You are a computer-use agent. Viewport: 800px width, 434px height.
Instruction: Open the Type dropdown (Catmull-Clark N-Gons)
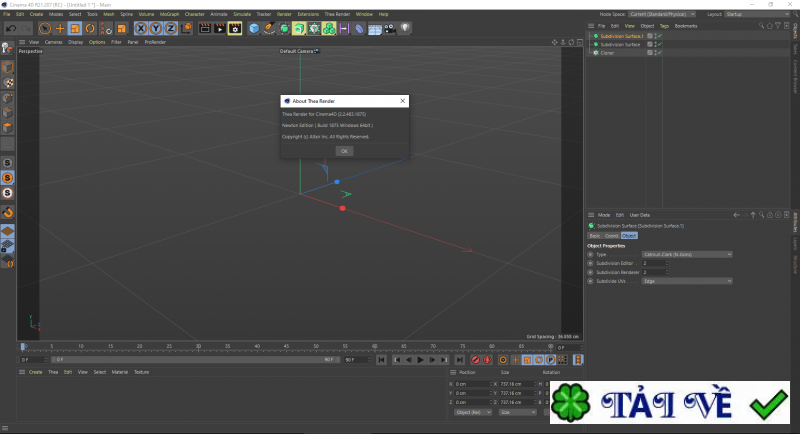(688, 254)
